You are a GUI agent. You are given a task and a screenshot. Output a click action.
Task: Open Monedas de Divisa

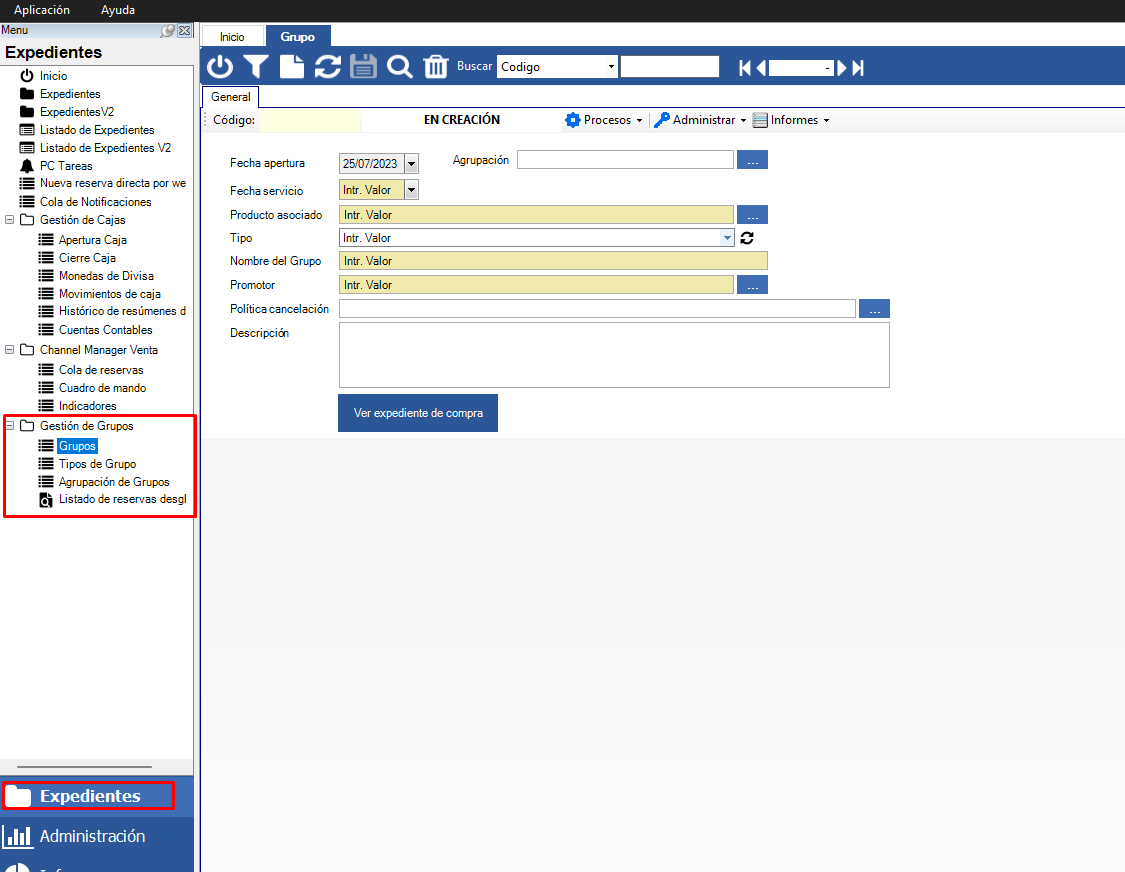(106, 276)
